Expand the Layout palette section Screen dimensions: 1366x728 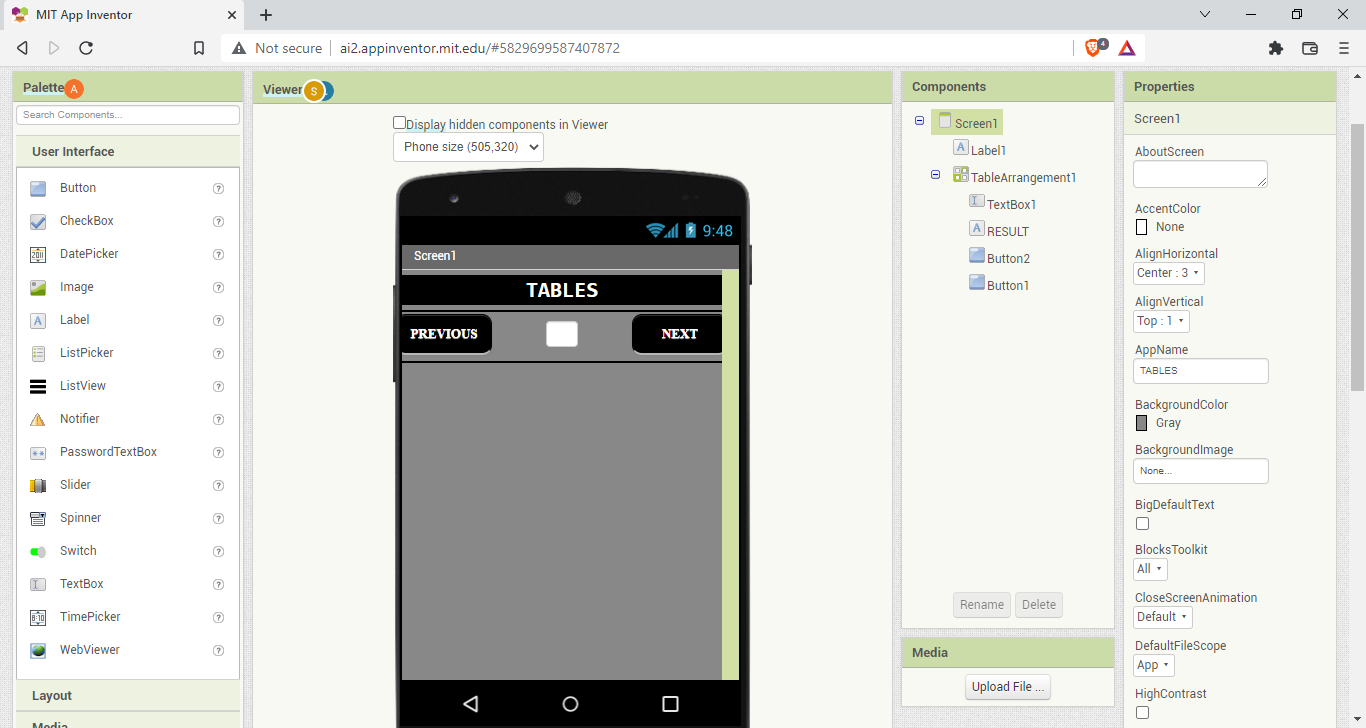tap(52, 695)
